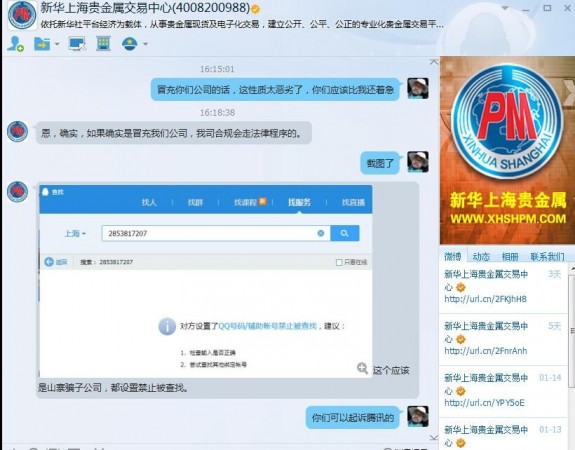Open the link http://url.cn/2FKjhH8
Viewport: 575px width, 450px height.
[486, 299]
